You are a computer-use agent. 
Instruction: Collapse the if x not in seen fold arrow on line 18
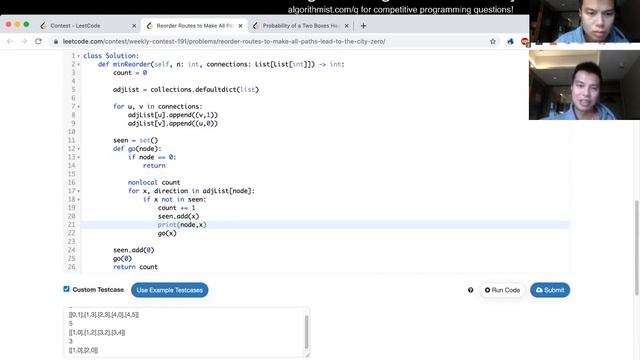point(78,200)
